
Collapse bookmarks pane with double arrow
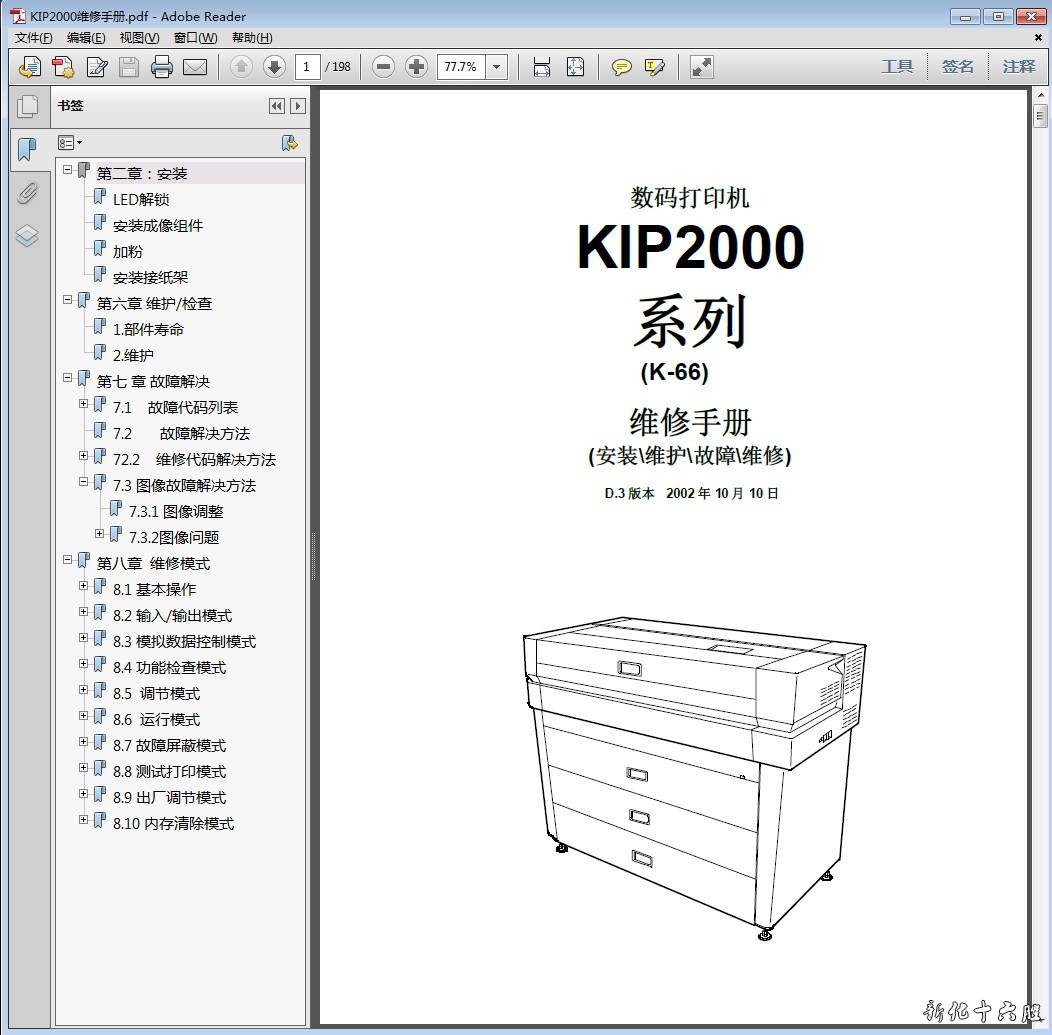click(276, 106)
